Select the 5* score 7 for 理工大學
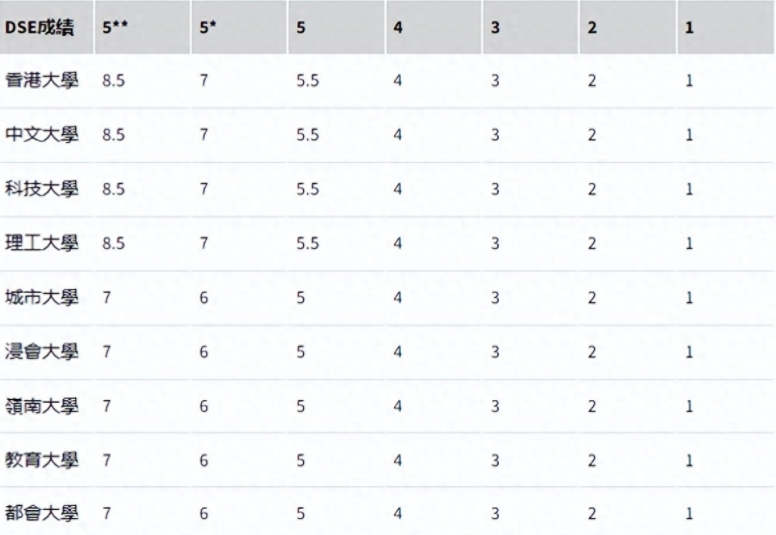This screenshot has height=535, width=776. [x=203, y=243]
